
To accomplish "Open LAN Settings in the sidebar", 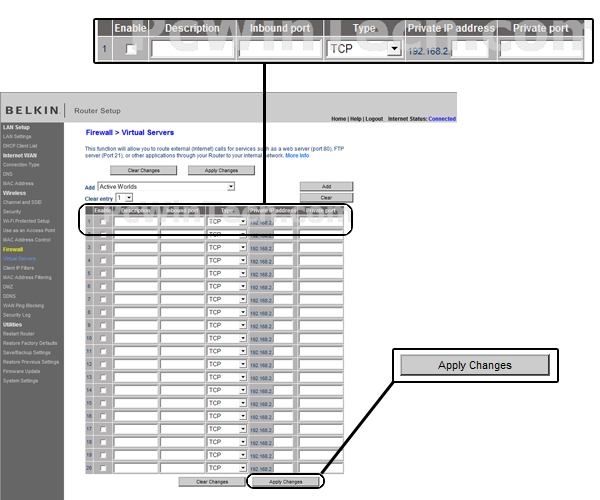I will coord(17,137).
